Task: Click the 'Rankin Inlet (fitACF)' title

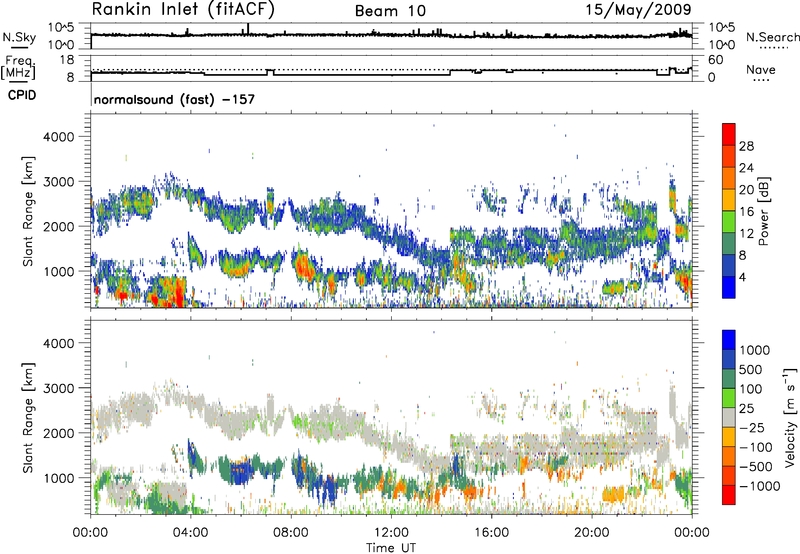Action: [183, 9]
